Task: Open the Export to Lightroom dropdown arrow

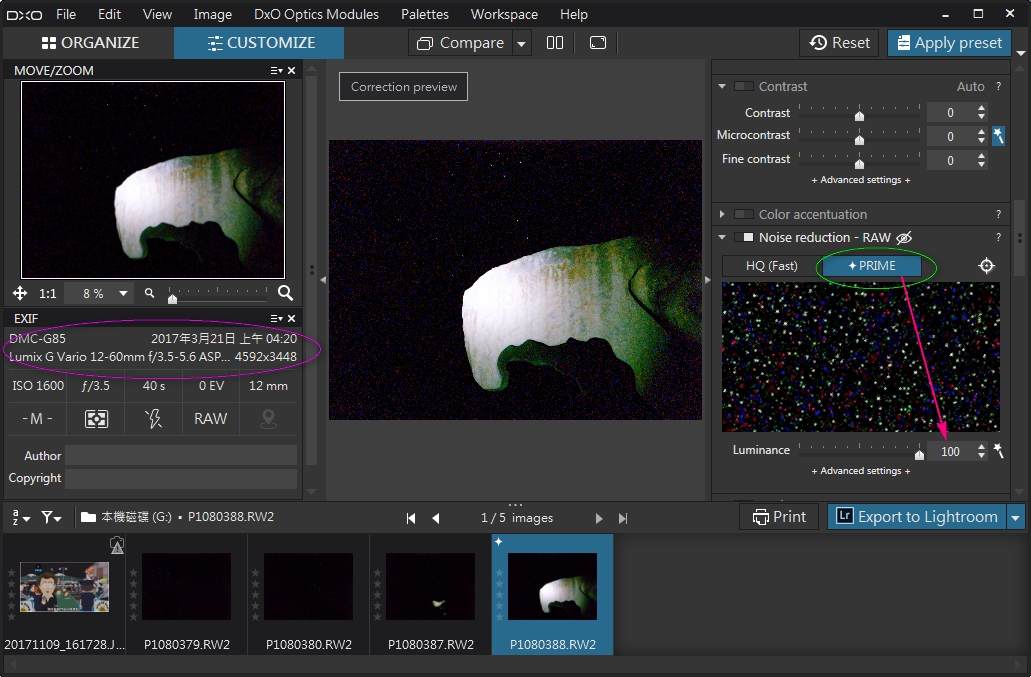Action: 1016,518
